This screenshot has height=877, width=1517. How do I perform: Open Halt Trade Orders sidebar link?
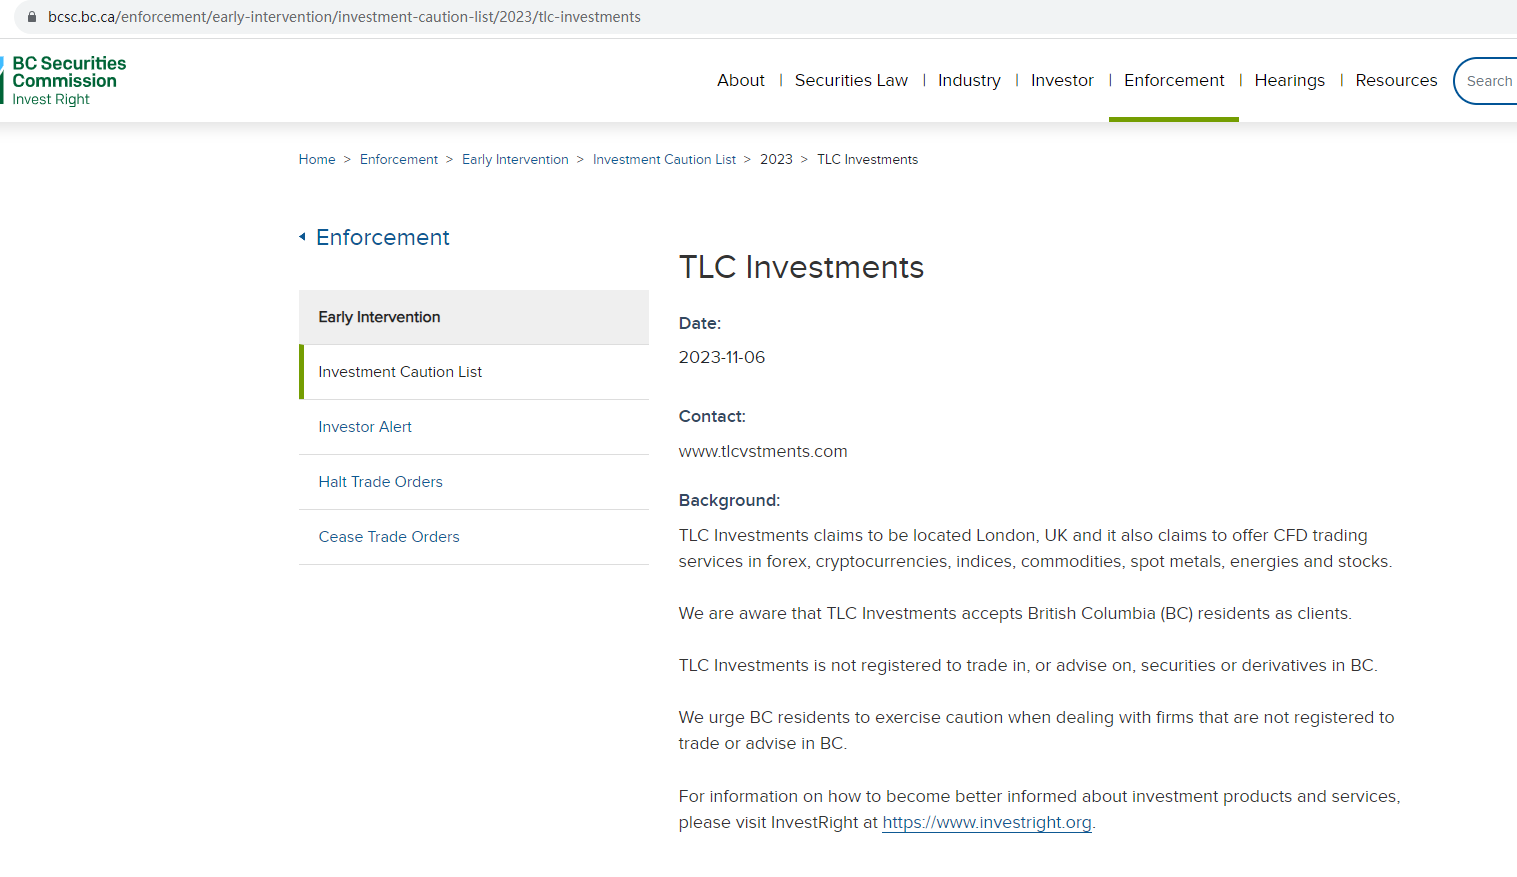(380, 482)
